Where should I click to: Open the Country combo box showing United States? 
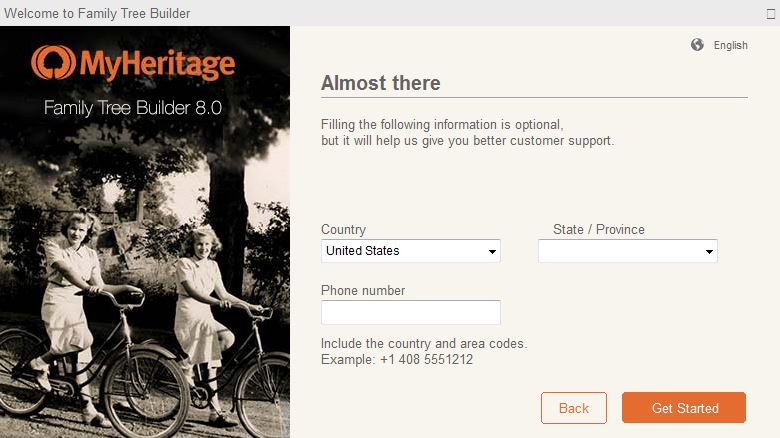(x=401, y=251)
